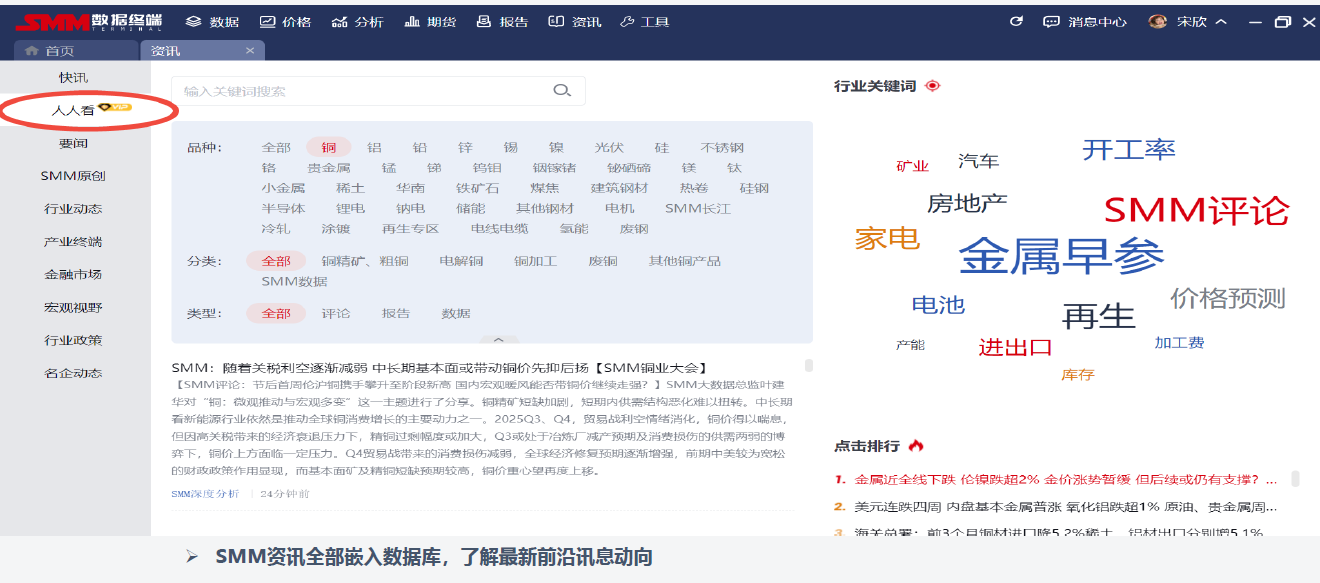
Task: Select the 贵金属 variety filter
Action: 329,168
